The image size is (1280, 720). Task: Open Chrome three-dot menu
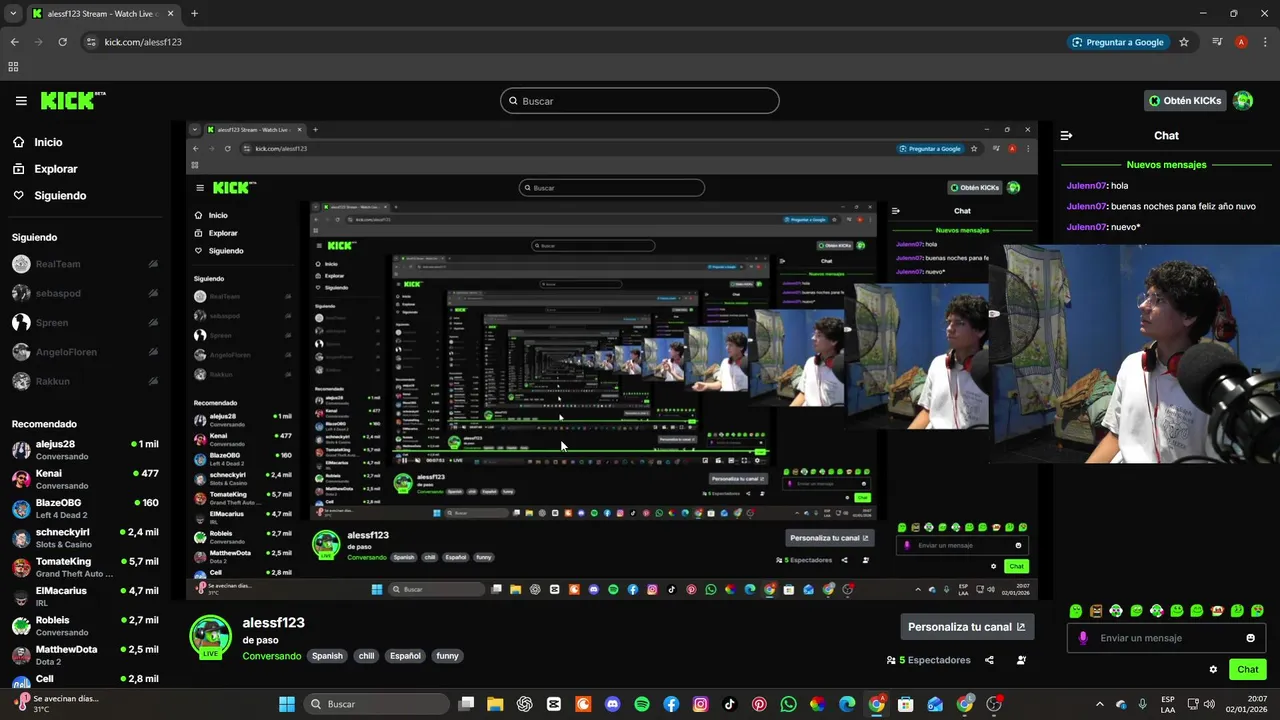[x=1265, y=42]
